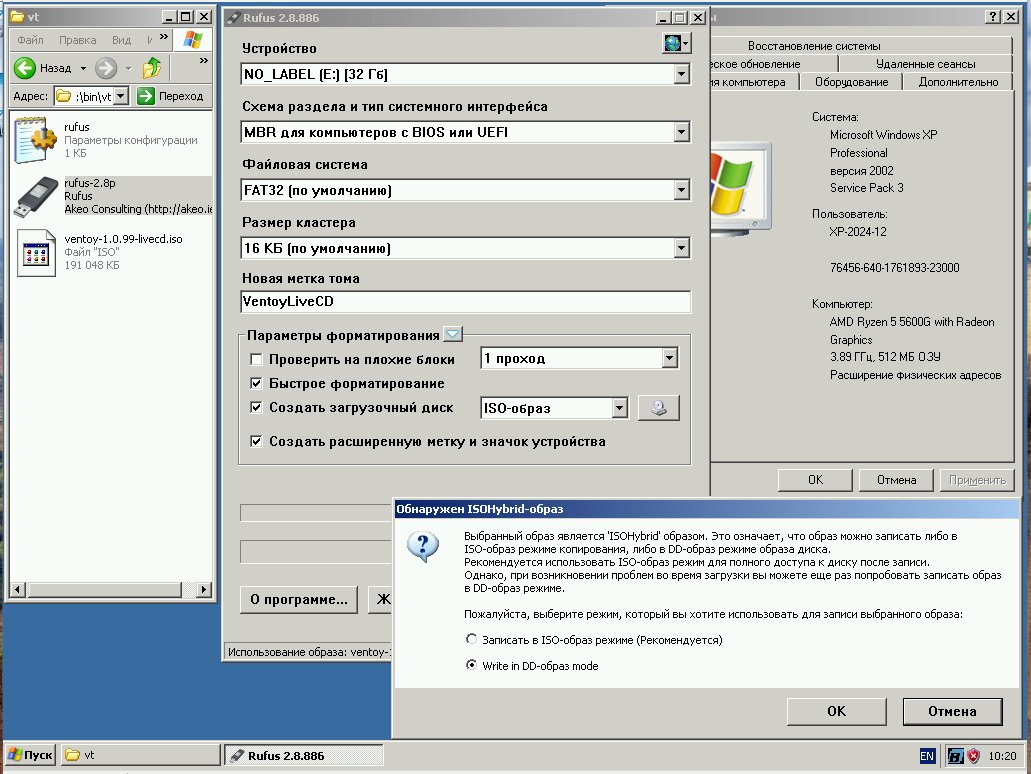Click the О программе button in Rufus
The image size is (1031, 774).
pyautogui.click(x=299, y=600)
